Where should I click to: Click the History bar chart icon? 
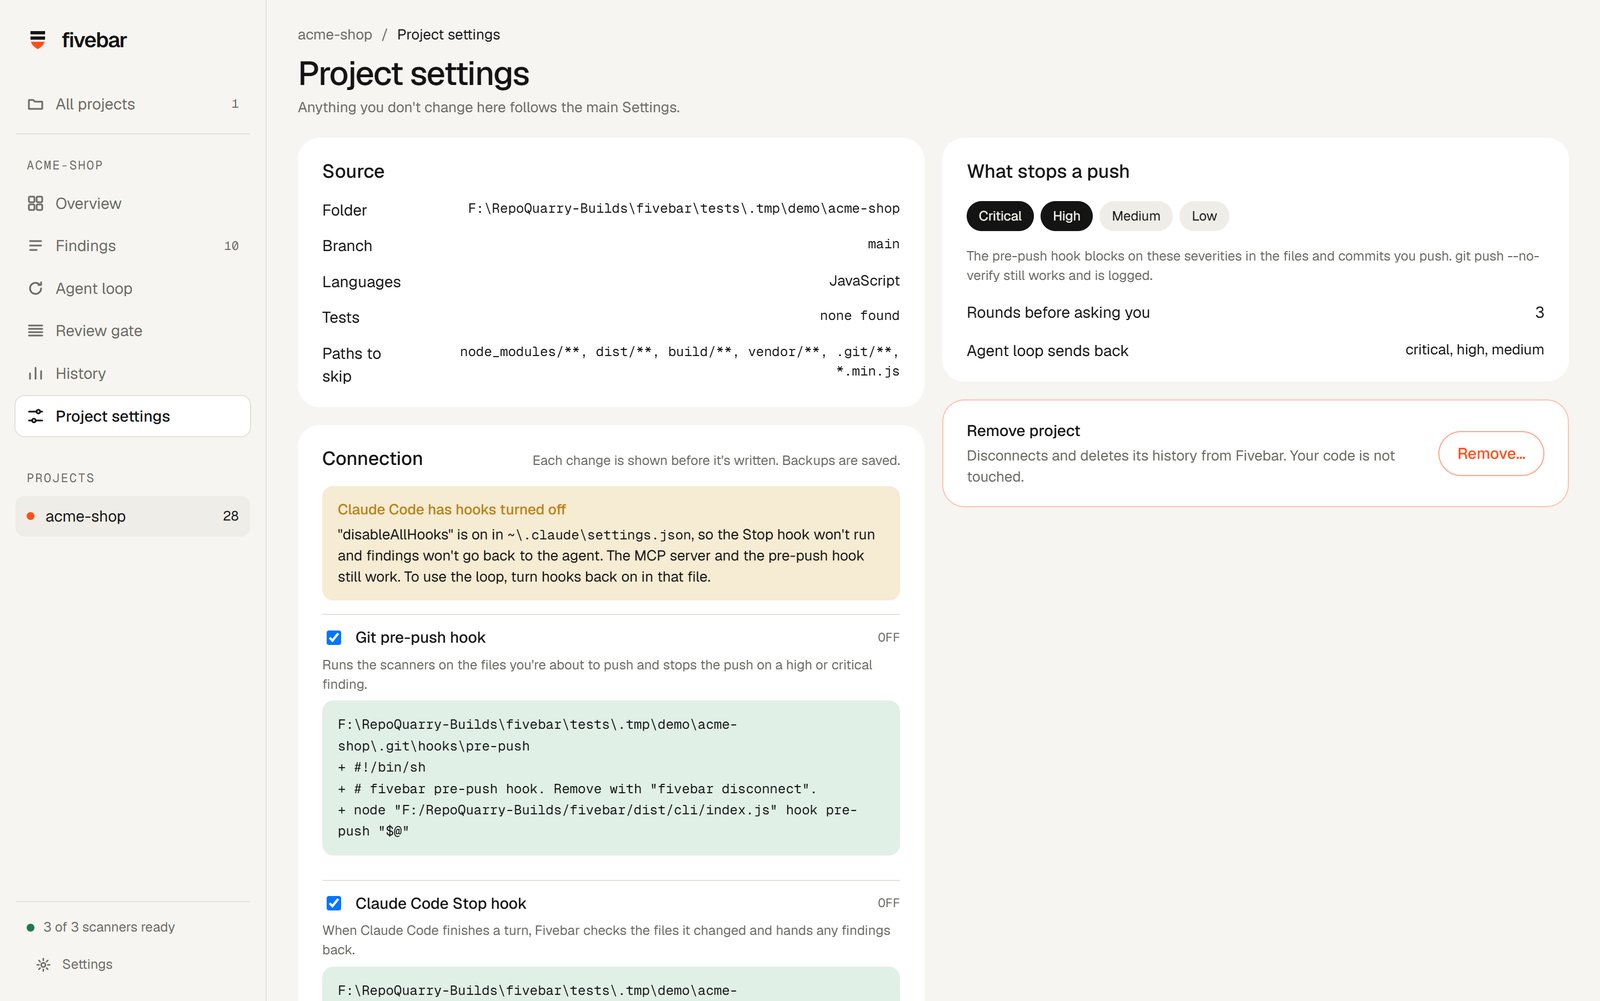tap(36, 374)
